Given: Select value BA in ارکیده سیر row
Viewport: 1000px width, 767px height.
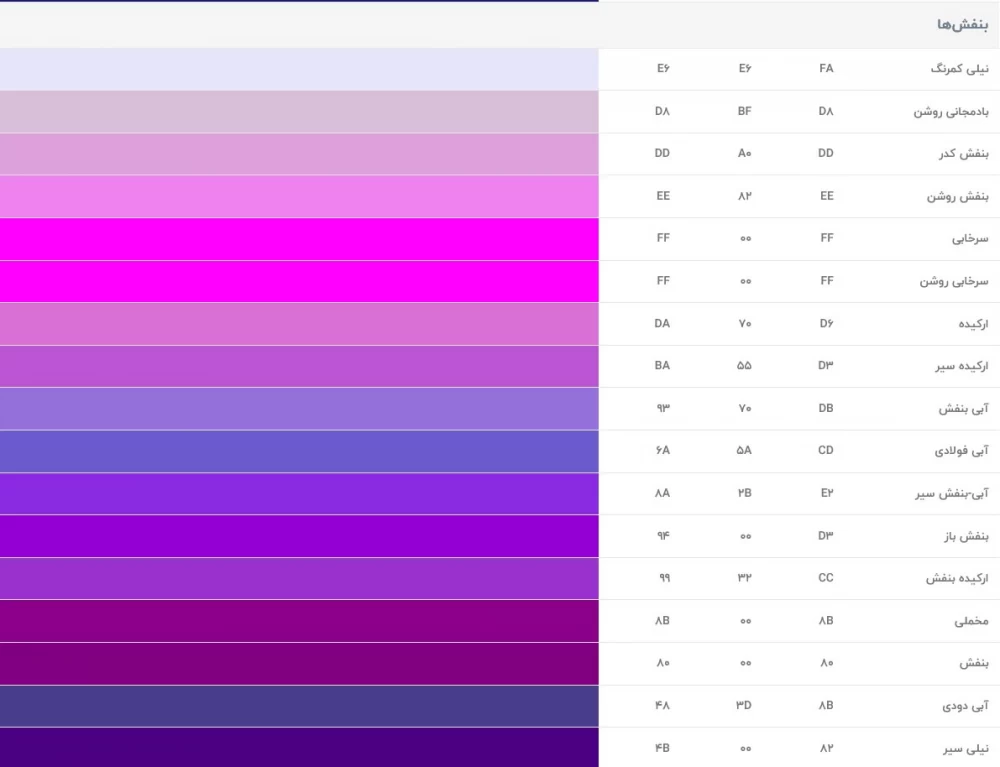Looking at the screenshot, I should click(662, 365).
